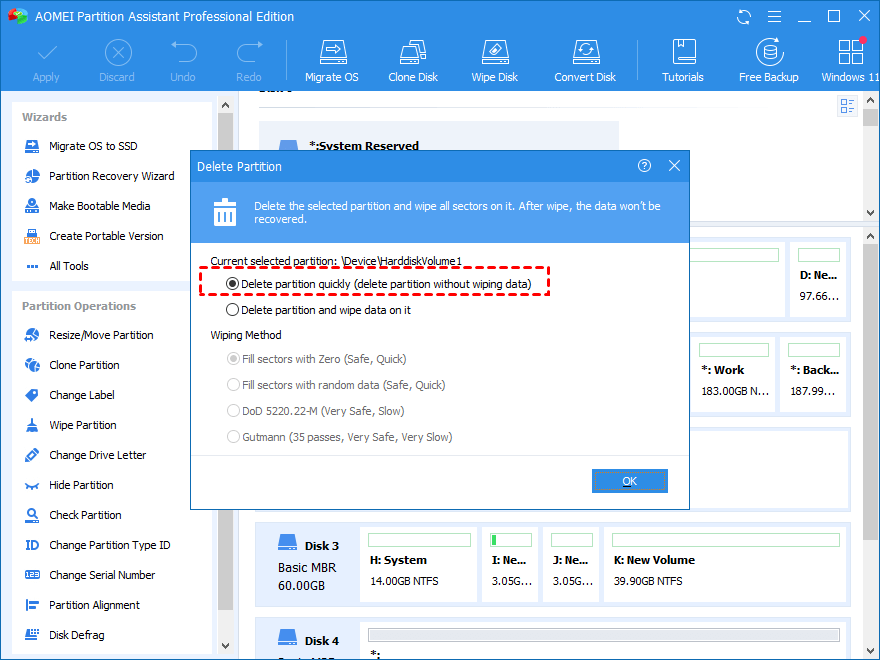Click the refresh icon in title bar
Viewport: 880px width, 660px height.
(x=744, y=17)
